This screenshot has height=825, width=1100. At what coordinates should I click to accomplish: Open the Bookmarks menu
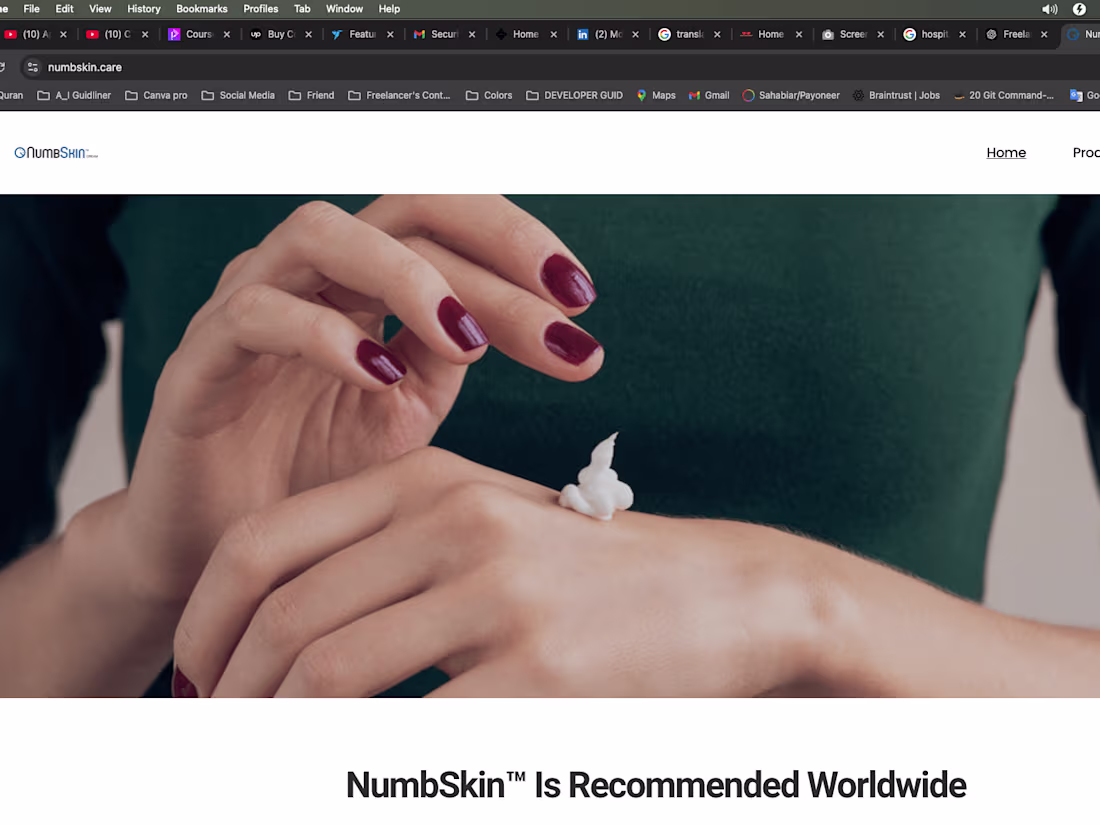point(202,9)
